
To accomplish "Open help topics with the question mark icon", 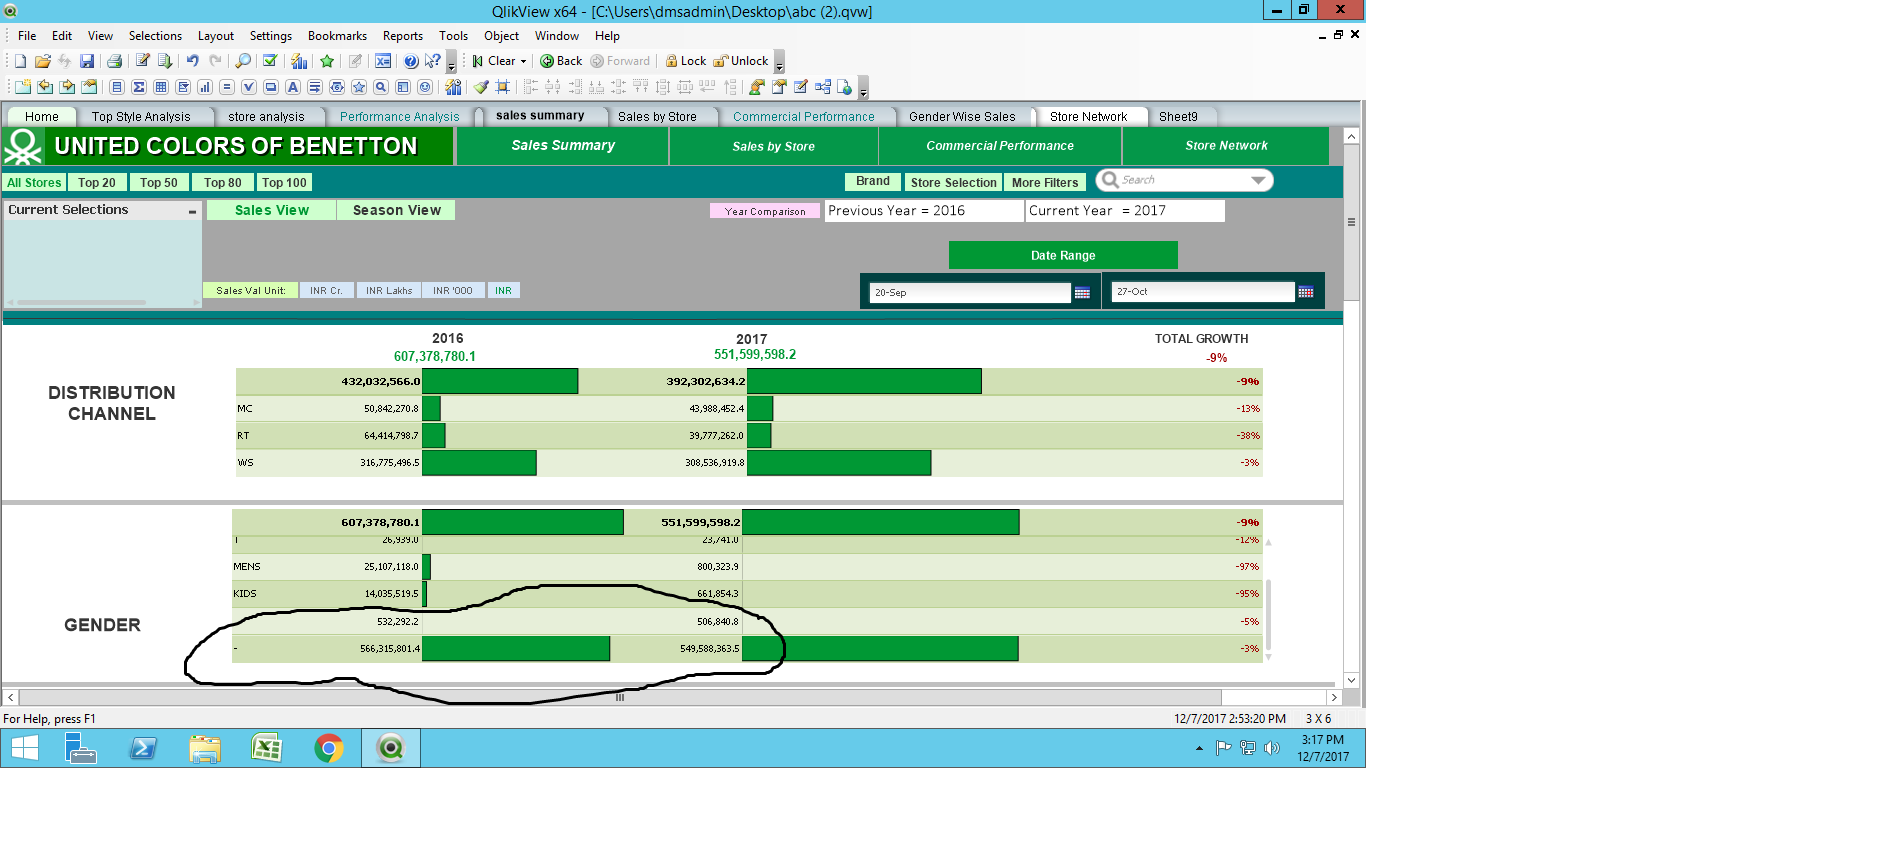I will click(410, 61).
